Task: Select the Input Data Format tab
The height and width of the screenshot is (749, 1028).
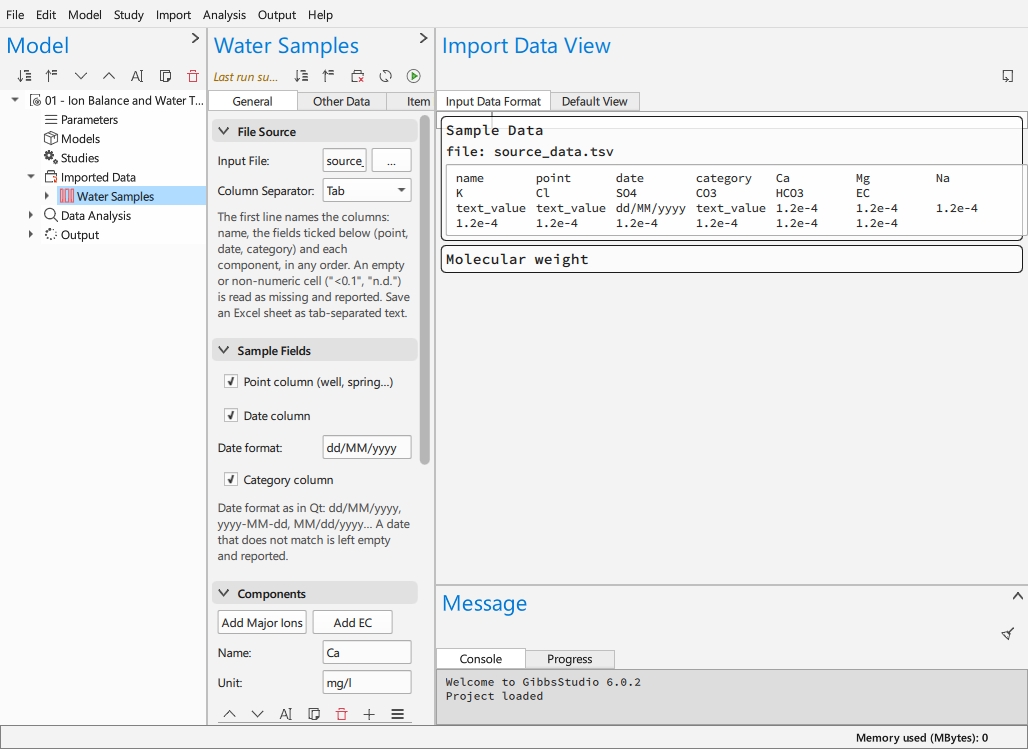Action: point(493,101)
